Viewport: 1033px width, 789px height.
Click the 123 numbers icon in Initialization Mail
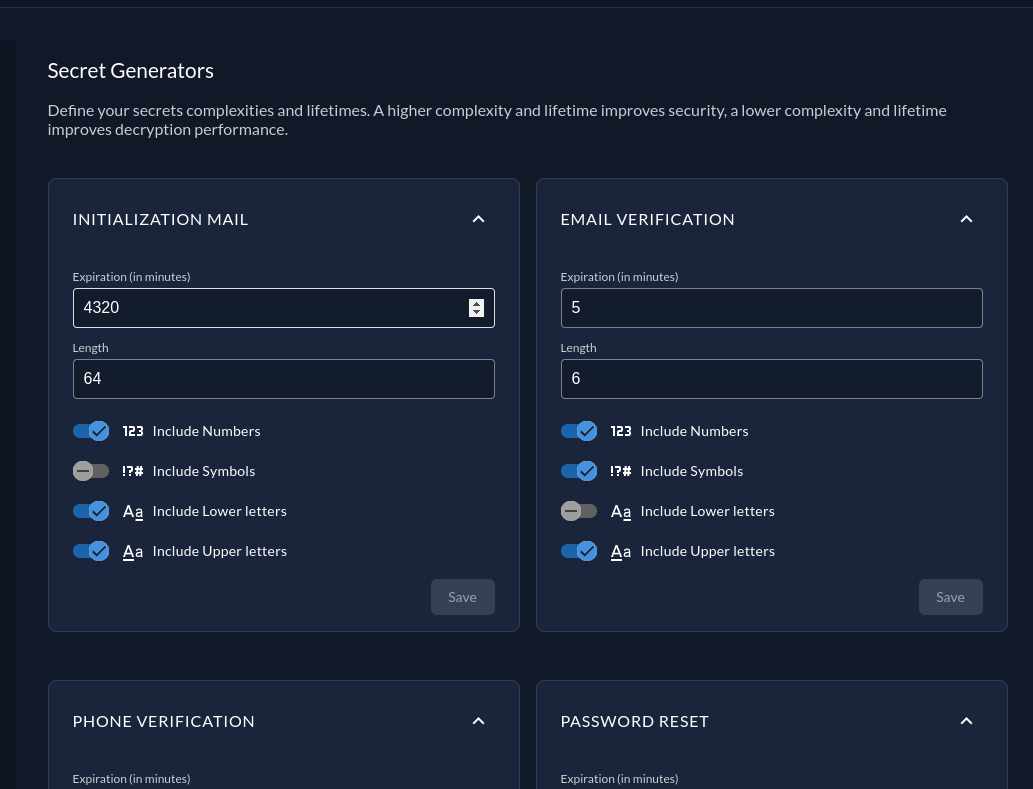[133, 431]
